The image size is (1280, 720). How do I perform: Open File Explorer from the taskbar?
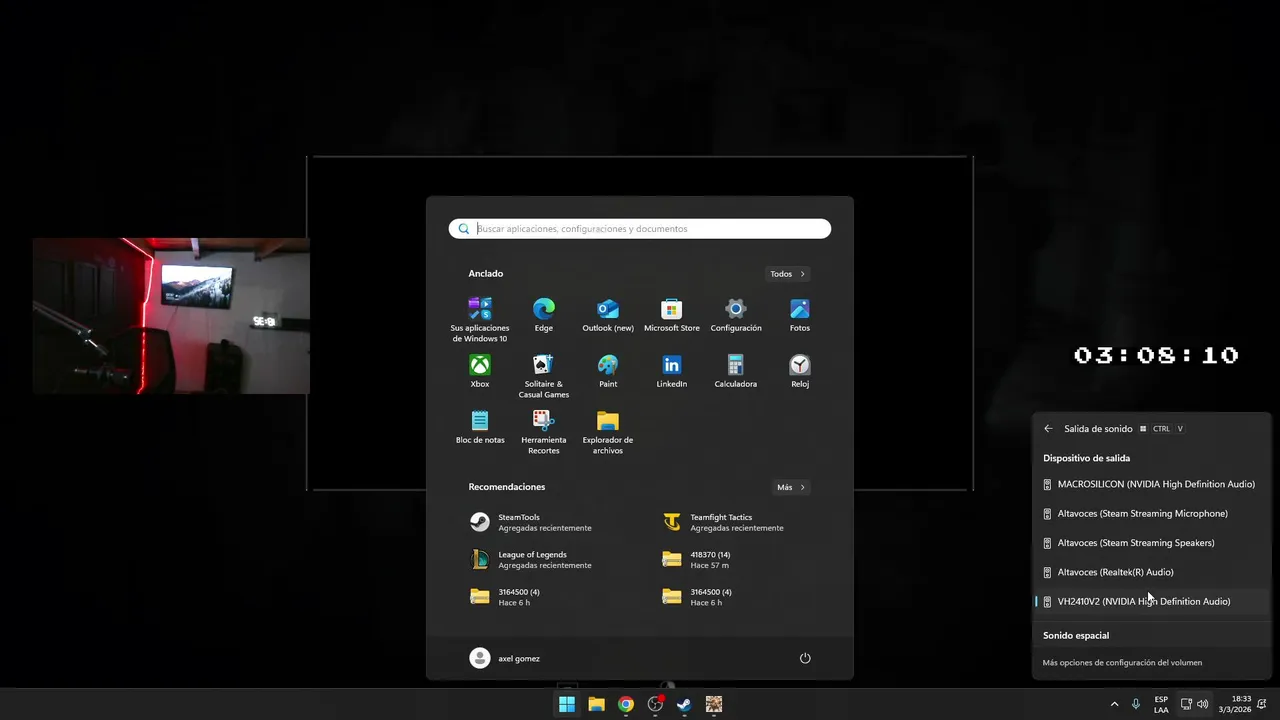pos(596,704)
